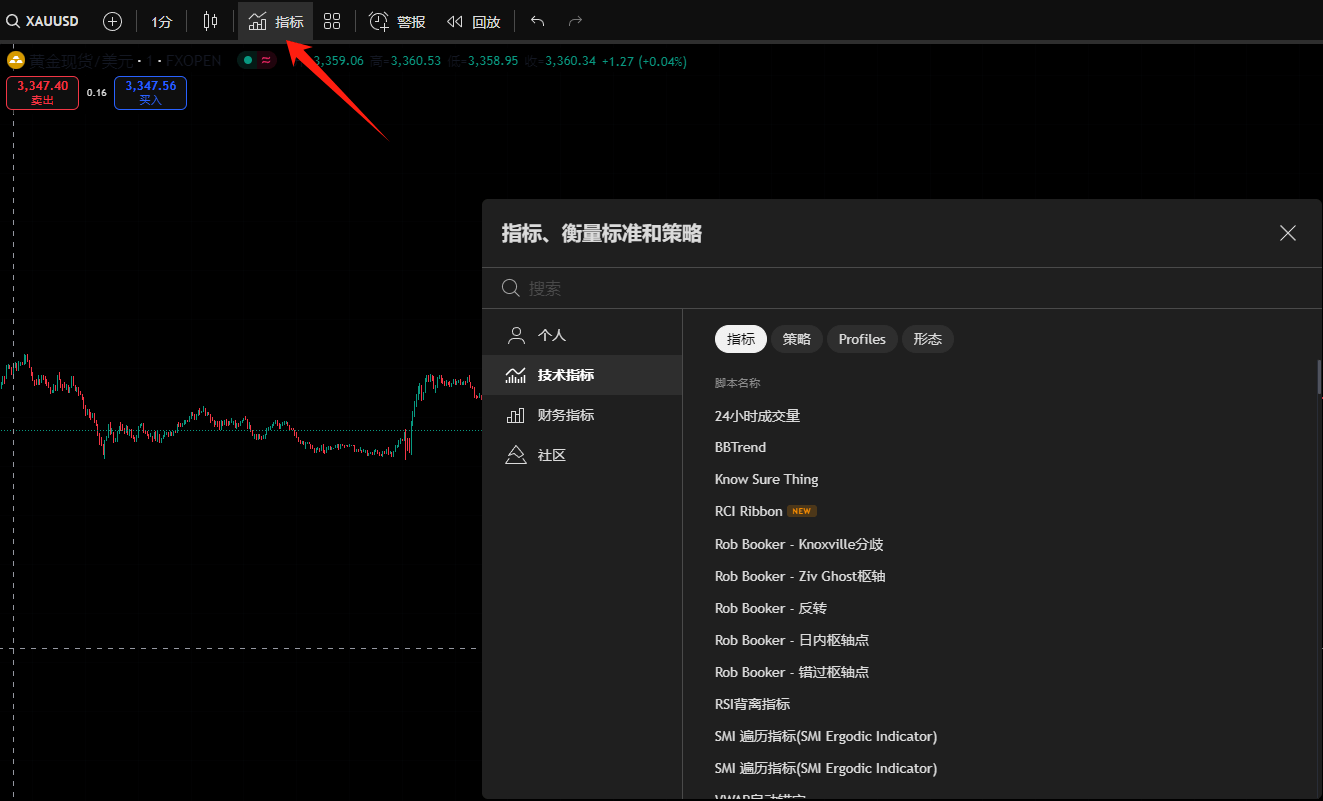1323x801 pixels.
Task: Switch to the 指标 tab pill
Action: pos(741,339)
